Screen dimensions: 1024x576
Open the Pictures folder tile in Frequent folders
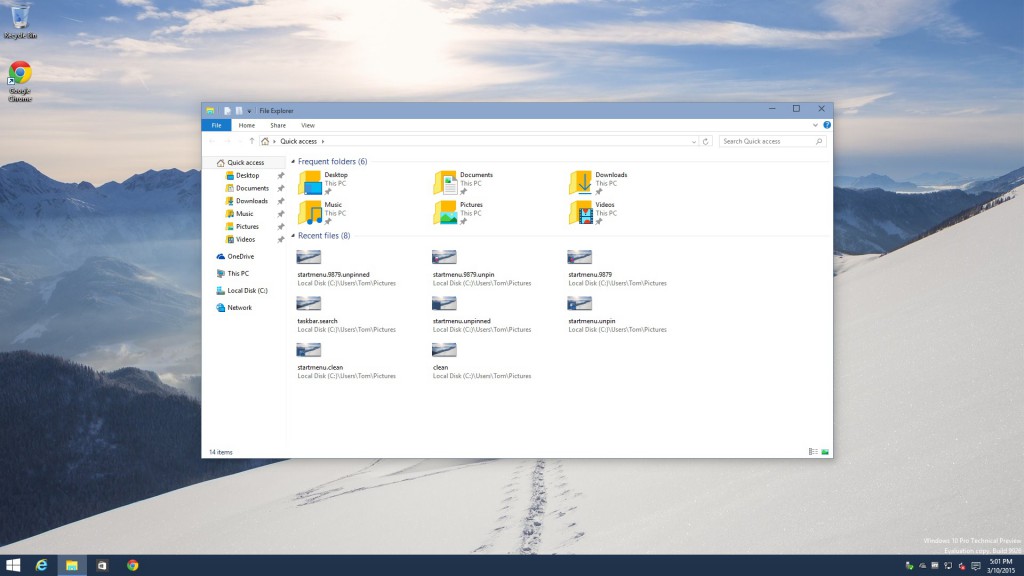(458, 213)
